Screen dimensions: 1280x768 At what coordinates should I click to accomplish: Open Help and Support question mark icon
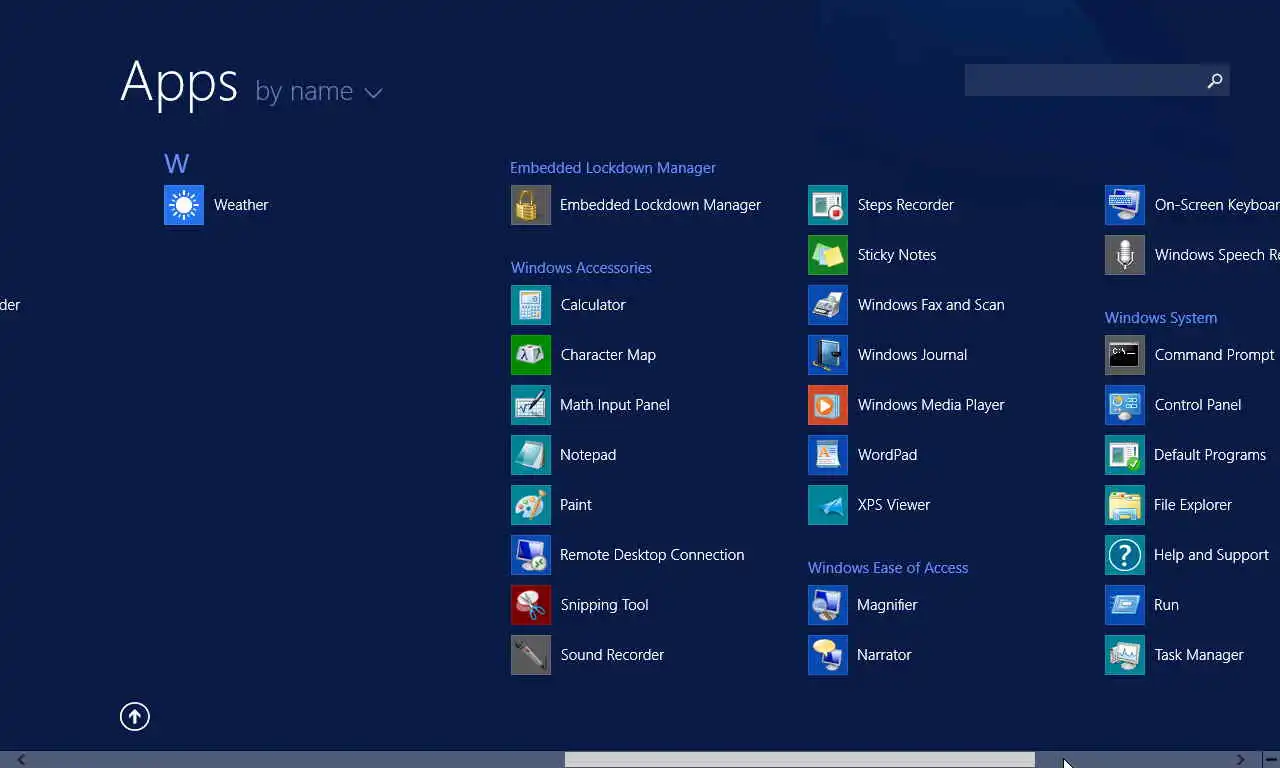point(1125,555)
